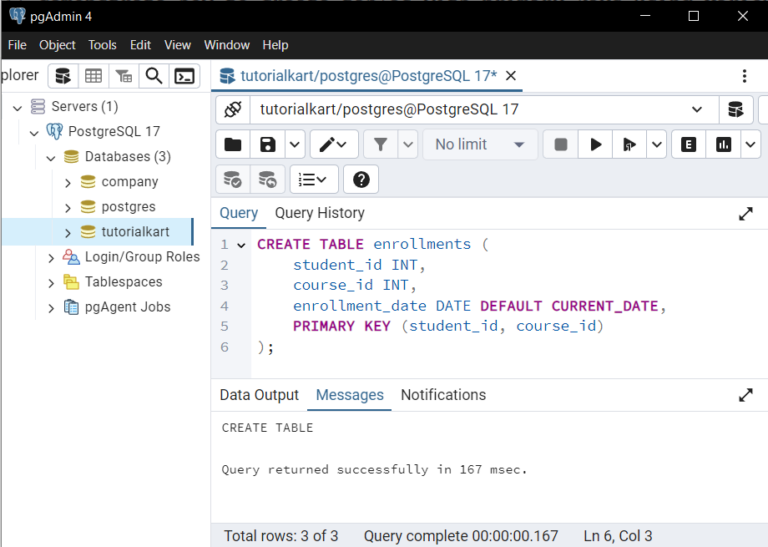
Task: Click the 'Ln 6, Col 3' status text
Action: coord(618,536)
